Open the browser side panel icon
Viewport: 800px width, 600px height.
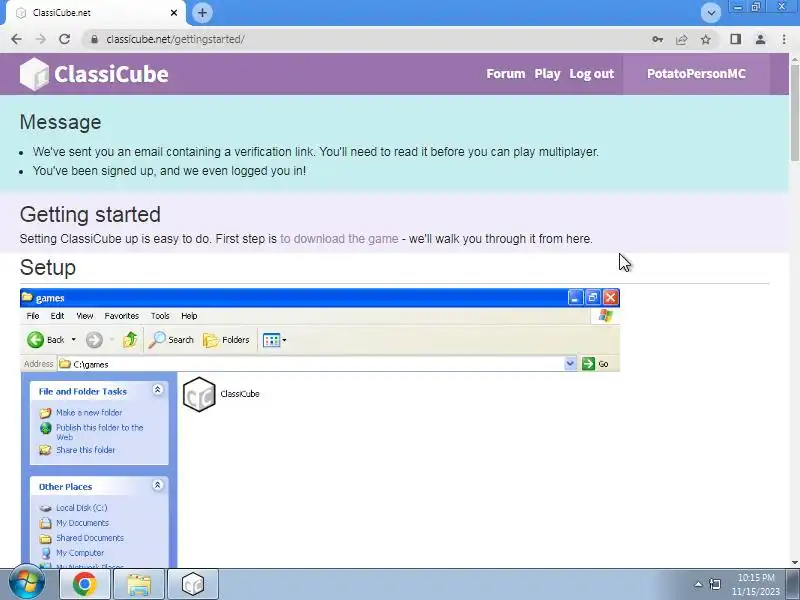pos(735,39)
